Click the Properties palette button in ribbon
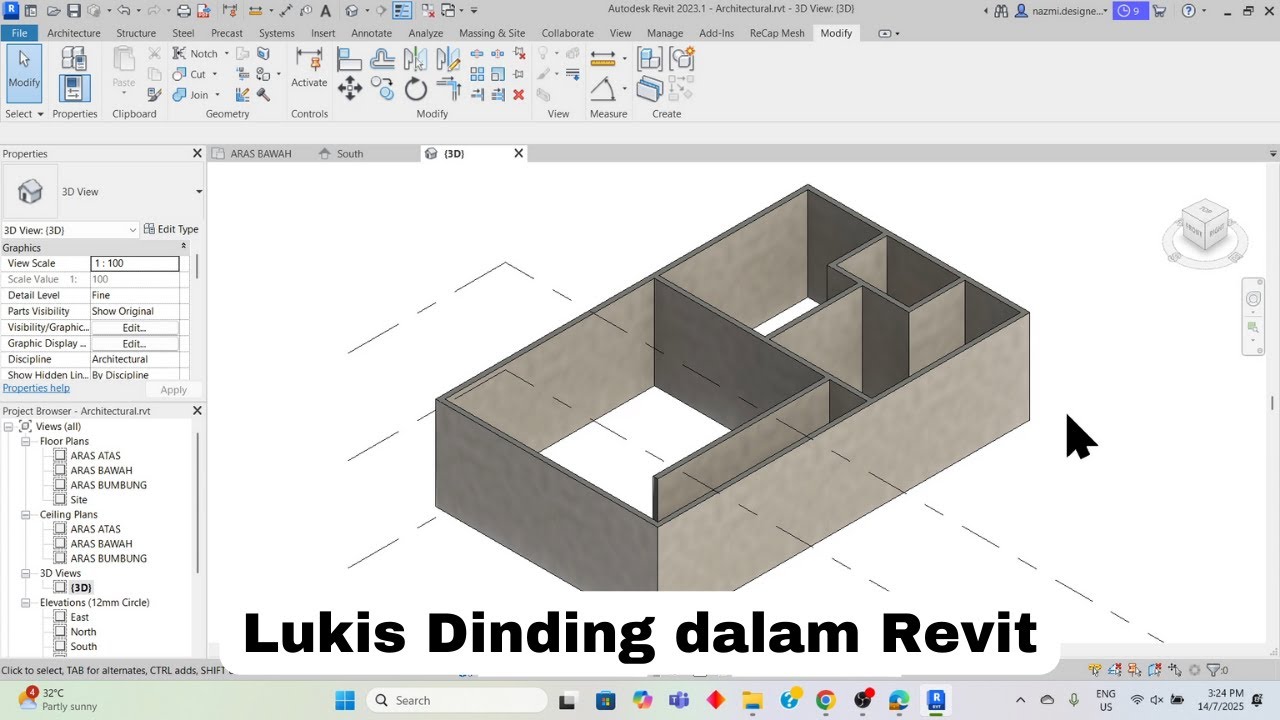This screenshot has width=1280, height=720. (x=75, y=88)
